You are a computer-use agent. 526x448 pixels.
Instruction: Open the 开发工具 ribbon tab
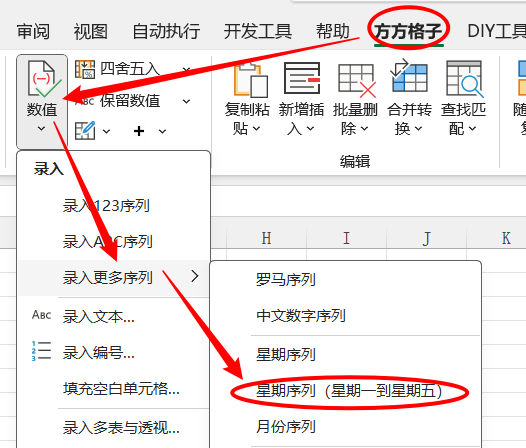coord(258,32)
